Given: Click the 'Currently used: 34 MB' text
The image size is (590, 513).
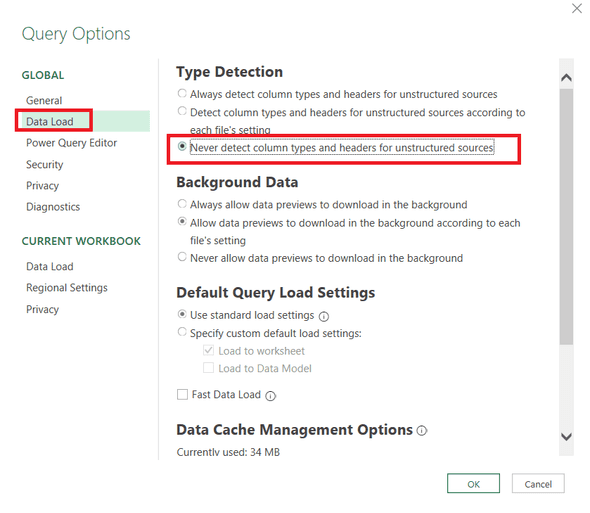Looking at the screenshot, I should [x=228, y=452].
